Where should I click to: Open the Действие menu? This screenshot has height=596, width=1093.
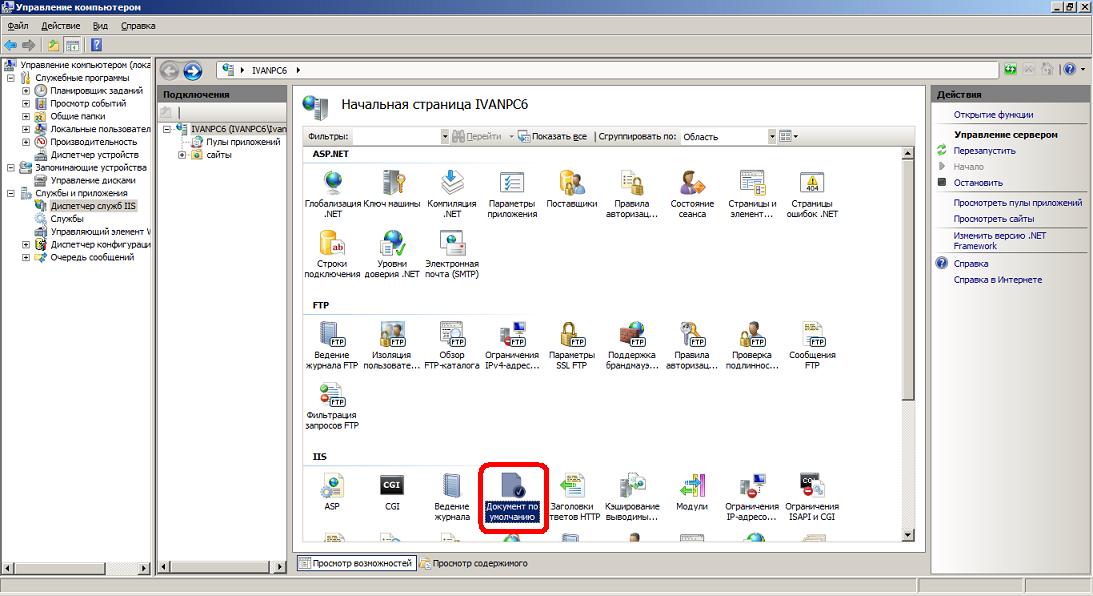61,25
